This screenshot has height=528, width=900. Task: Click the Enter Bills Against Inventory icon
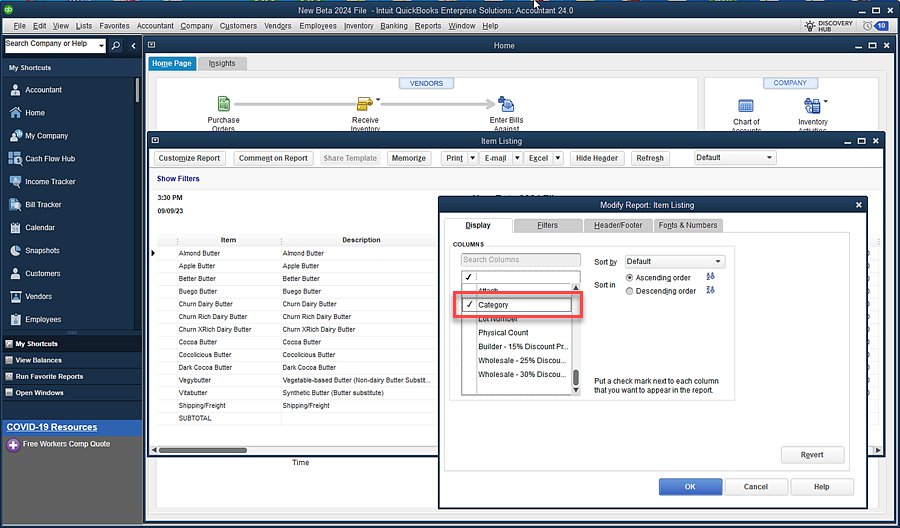click(x=506, y=104)
